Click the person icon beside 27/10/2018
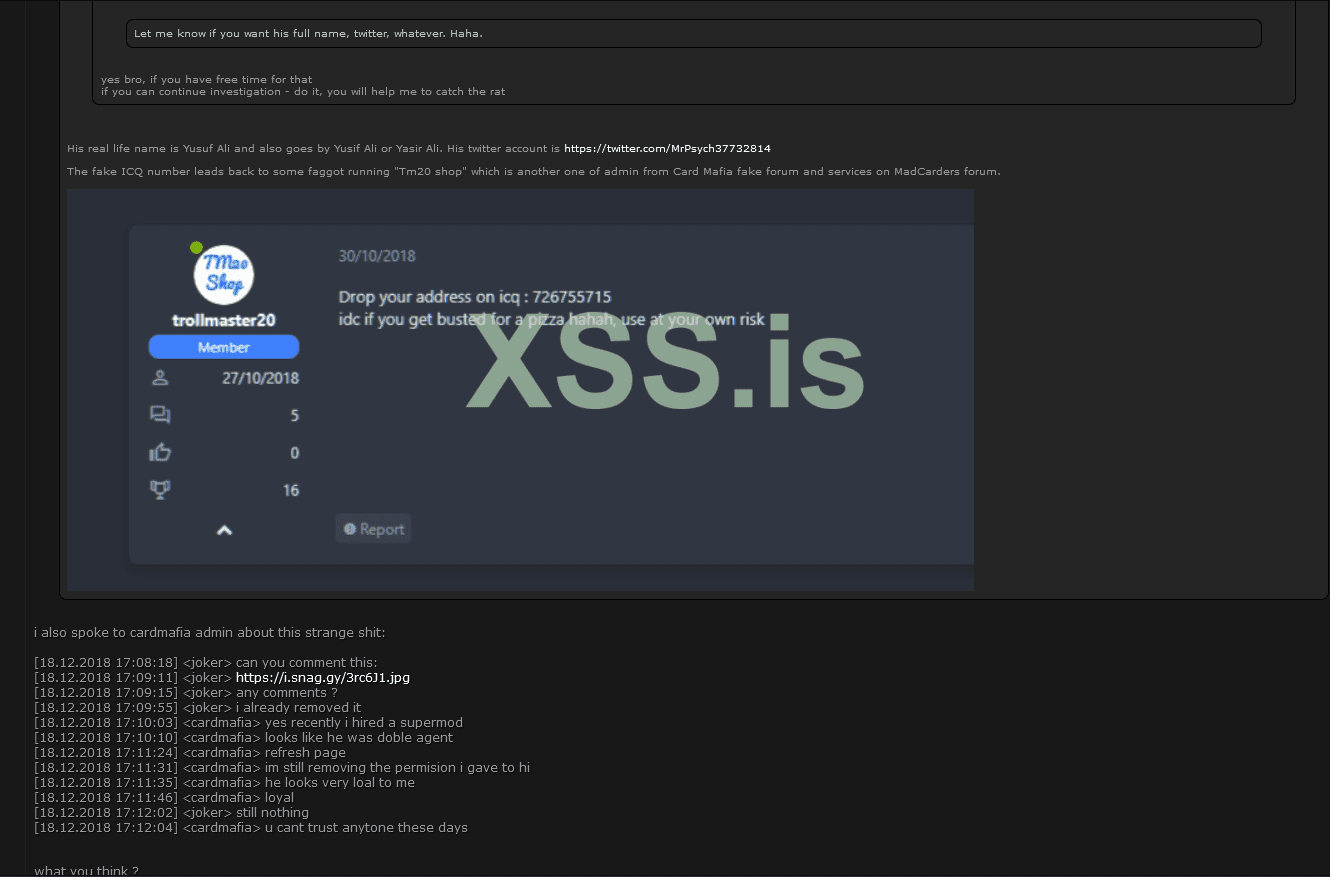This screenshot has width=1330, height=877. (159, 378)
